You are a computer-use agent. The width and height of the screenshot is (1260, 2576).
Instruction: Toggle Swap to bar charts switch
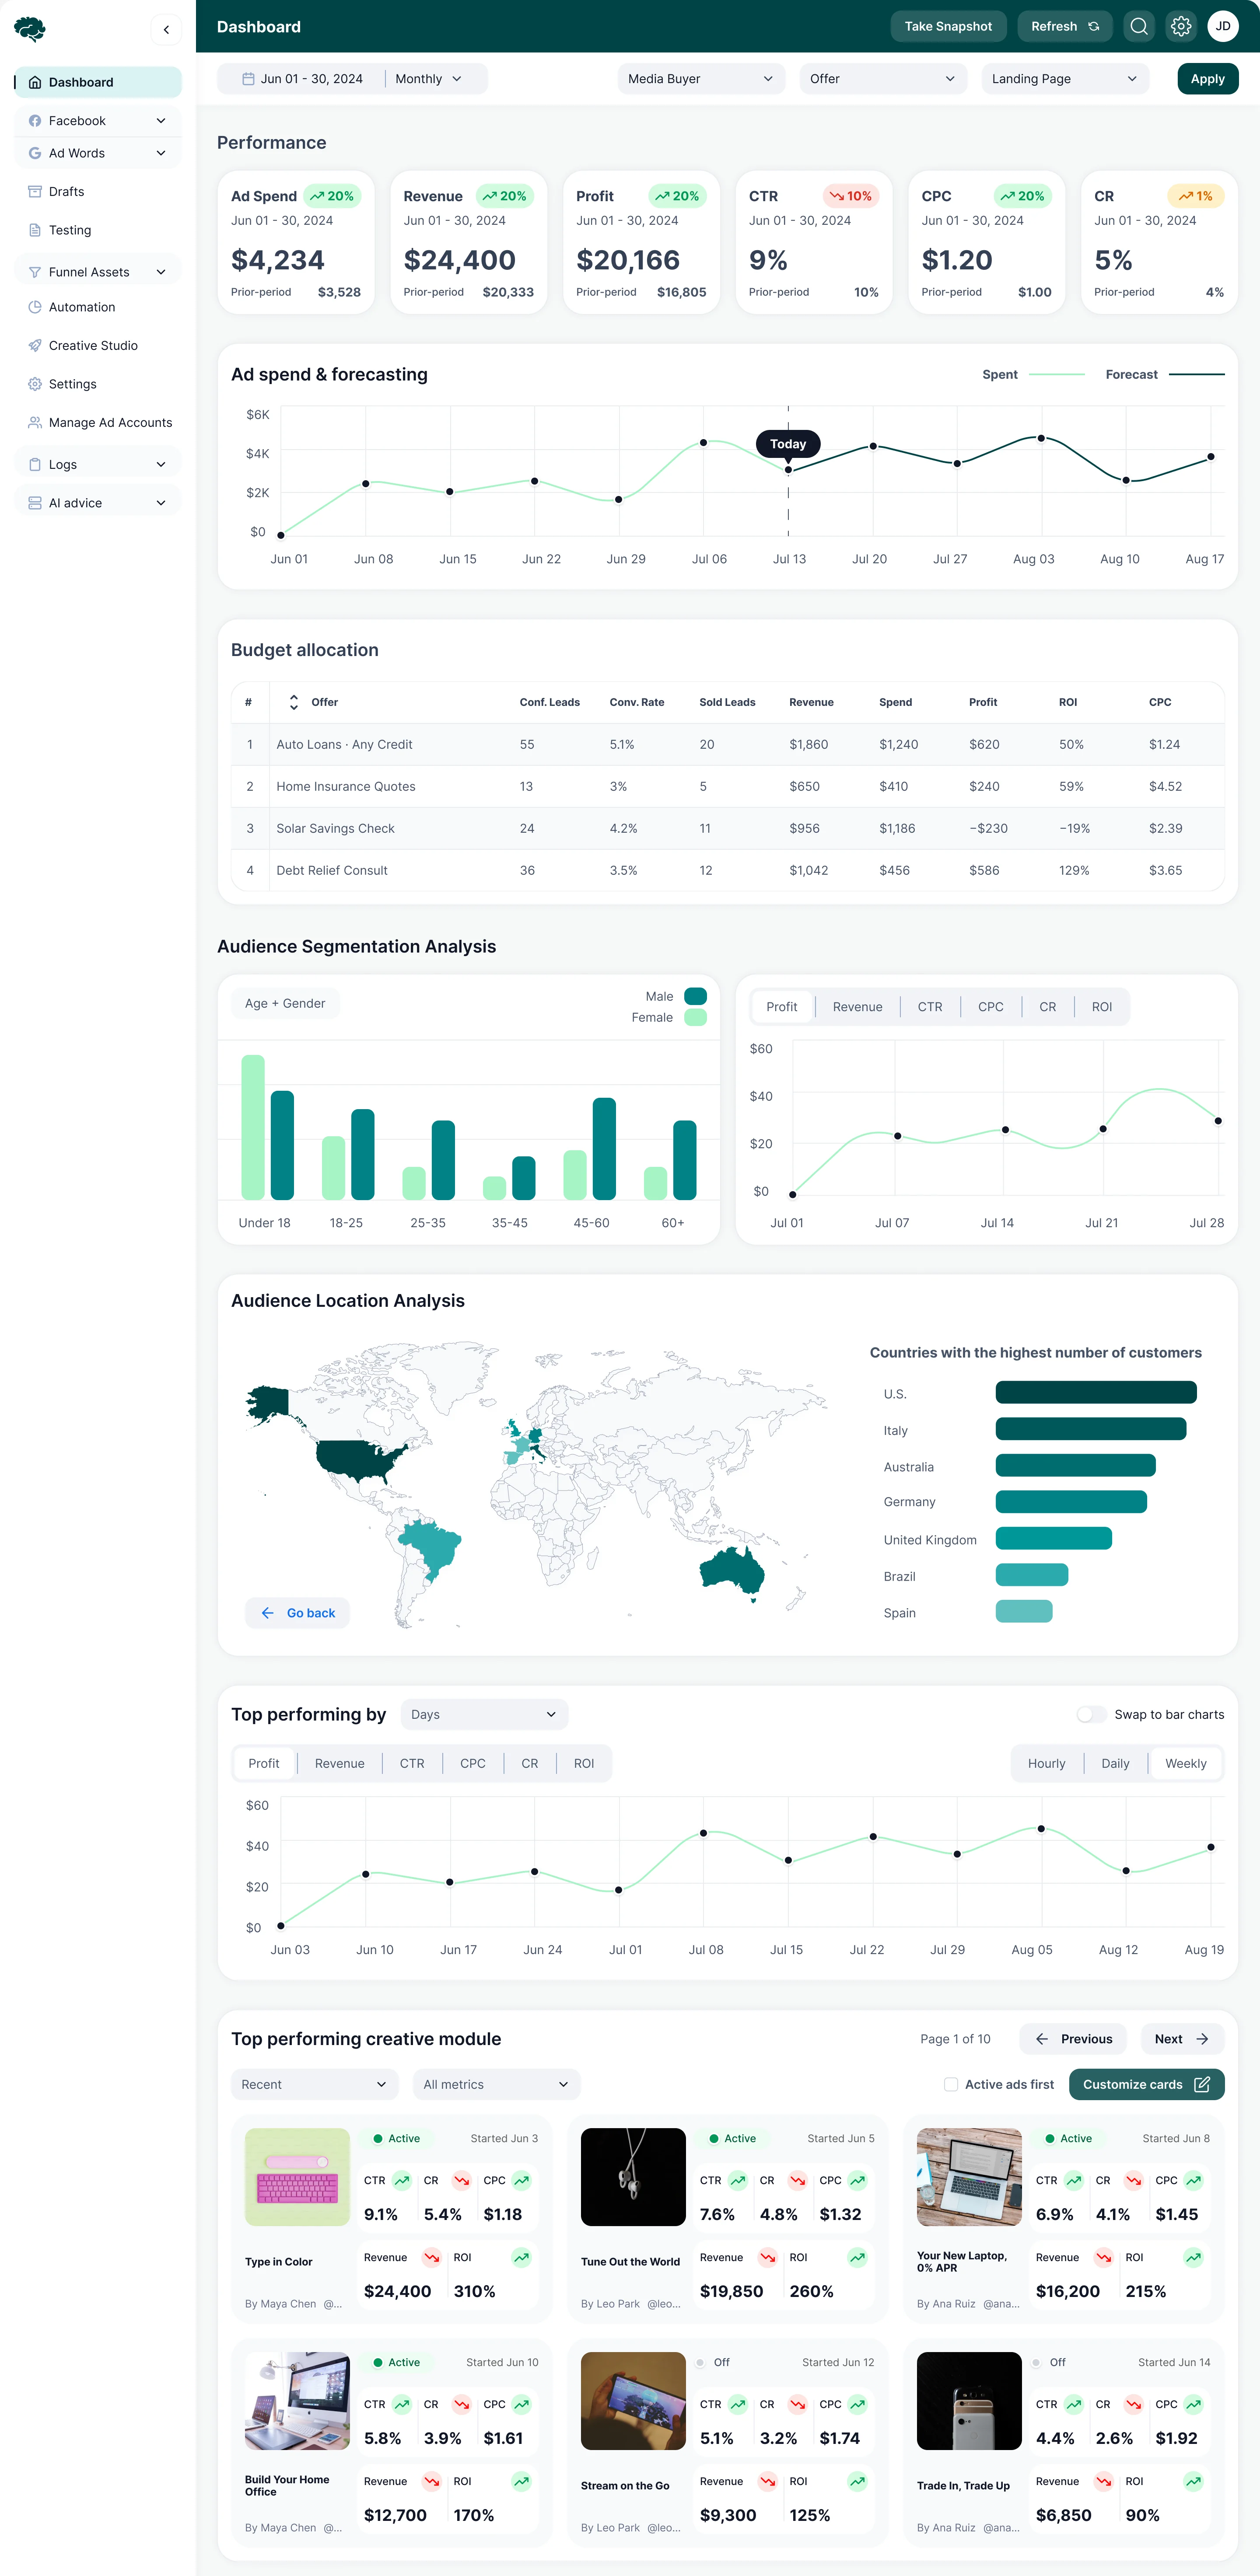[1091, 1714]
